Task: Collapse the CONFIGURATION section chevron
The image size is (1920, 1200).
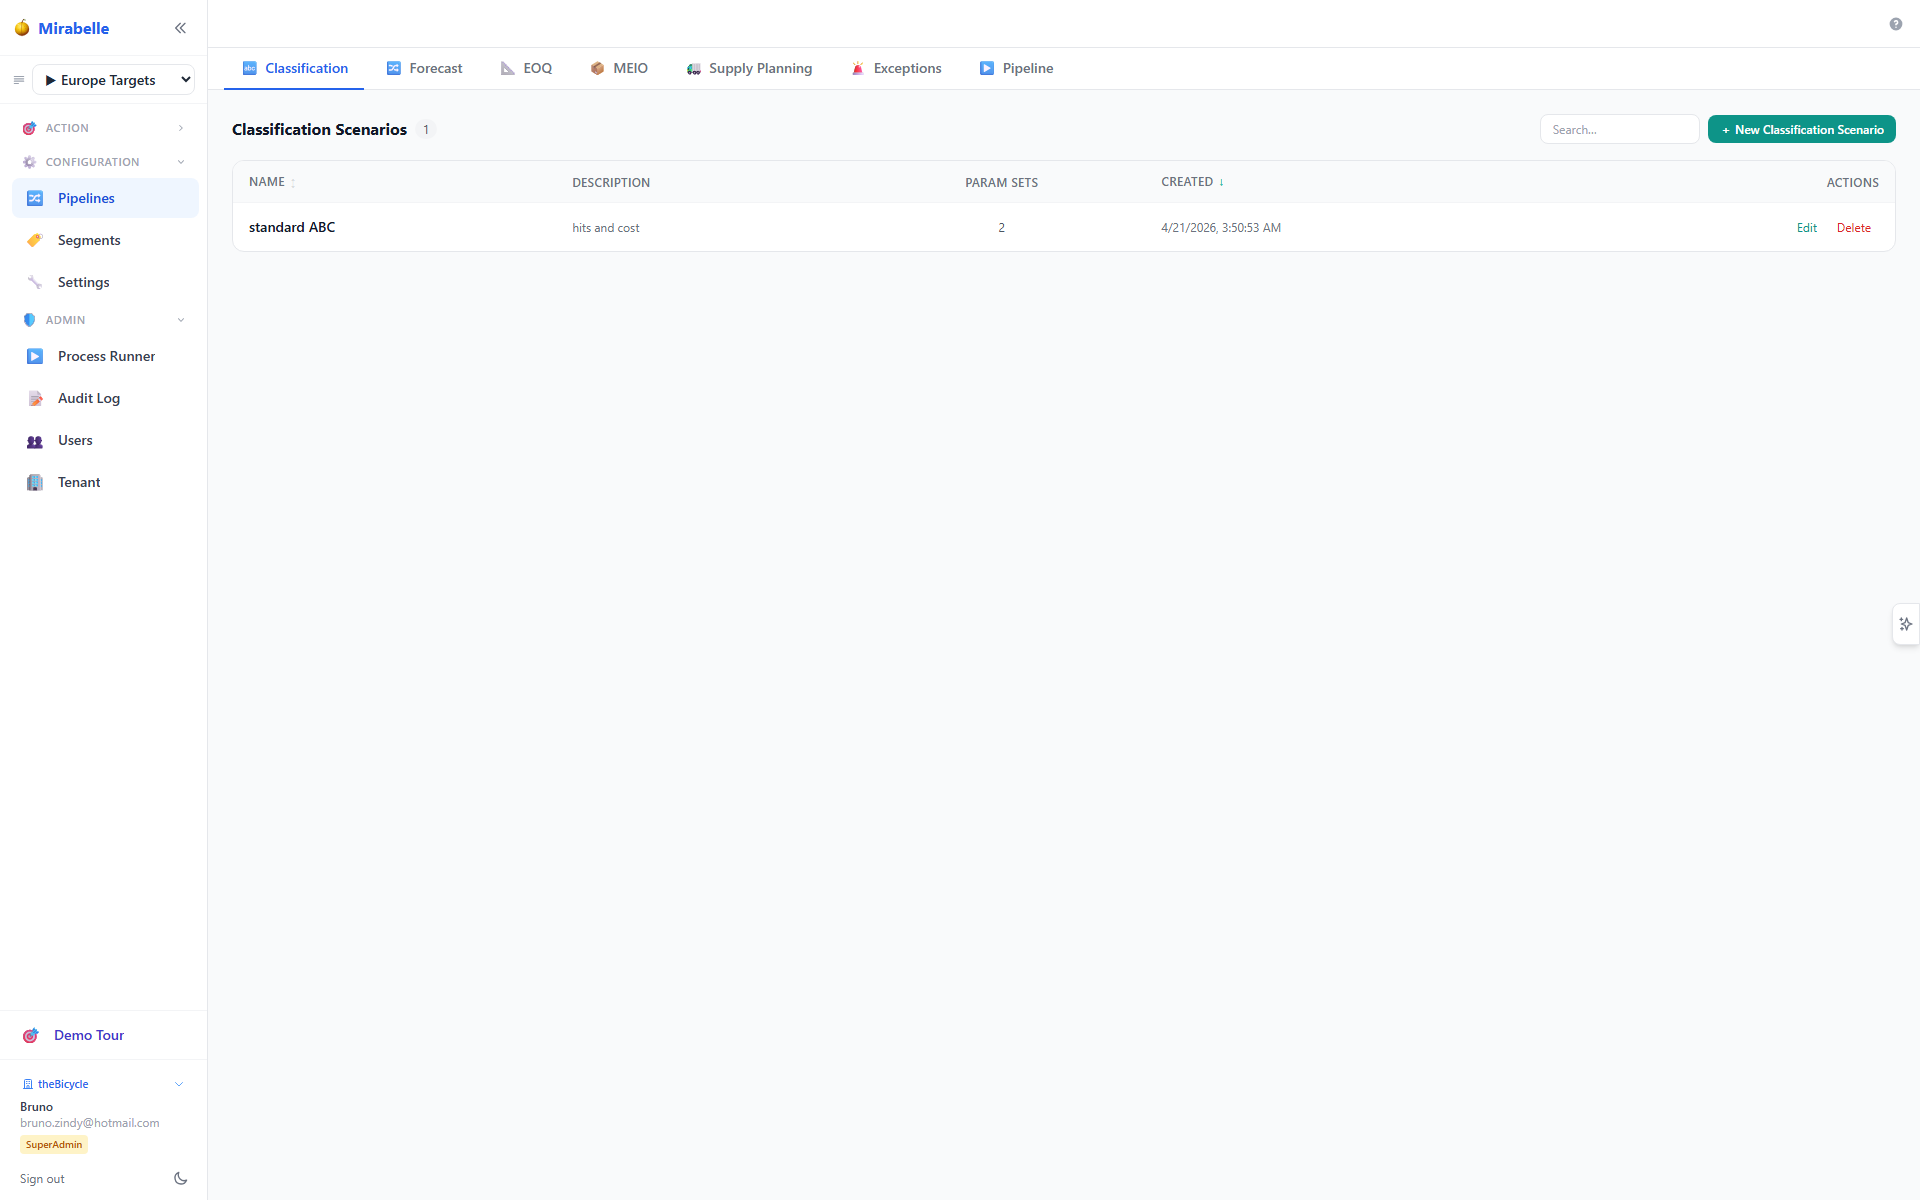Action: [181, 162]
